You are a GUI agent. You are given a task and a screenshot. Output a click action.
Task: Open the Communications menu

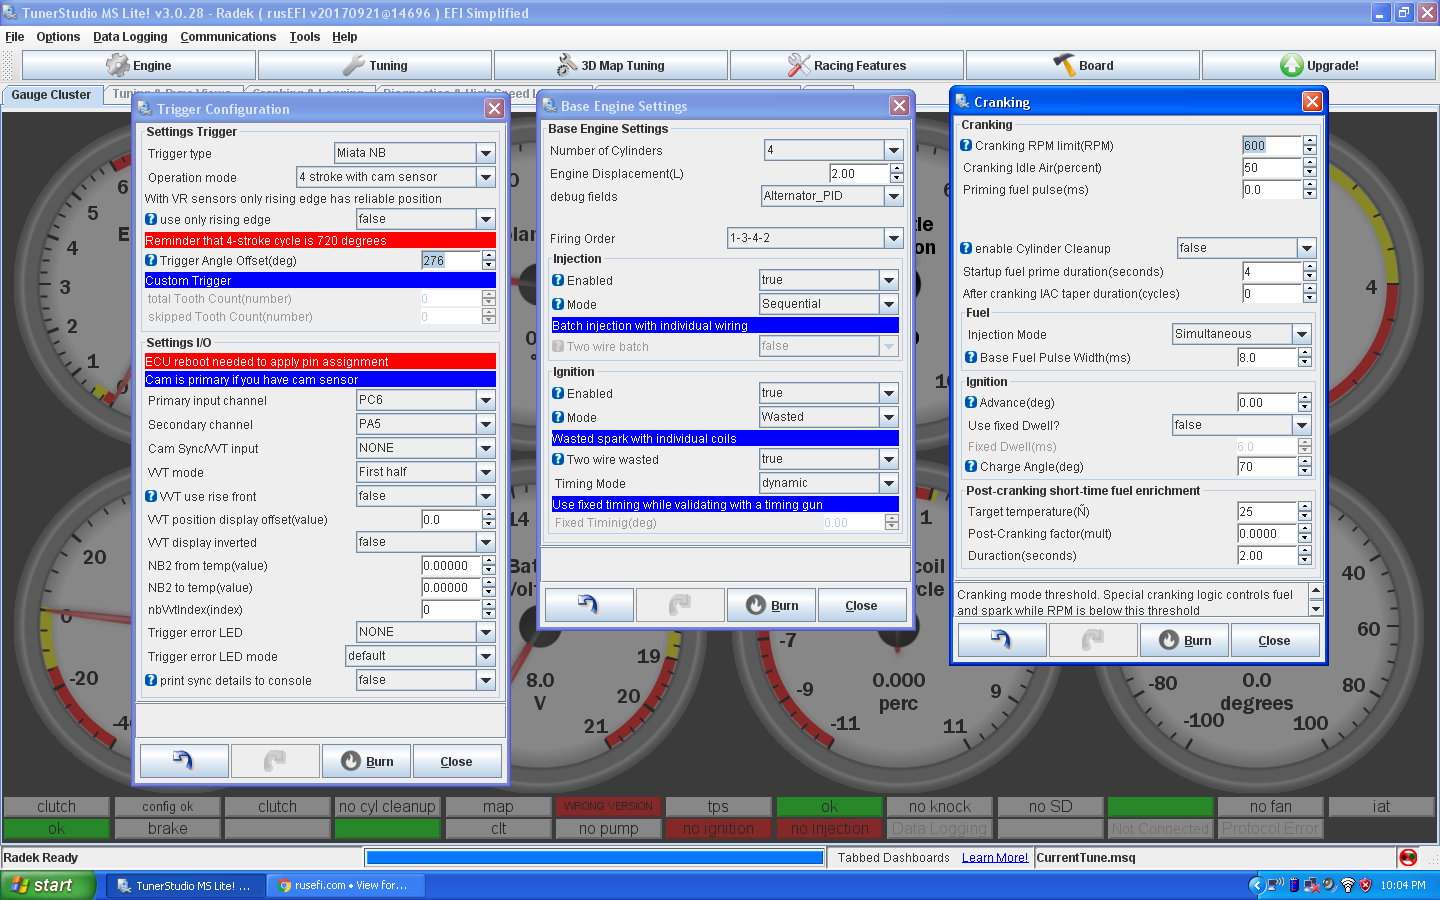pos(228,37)
